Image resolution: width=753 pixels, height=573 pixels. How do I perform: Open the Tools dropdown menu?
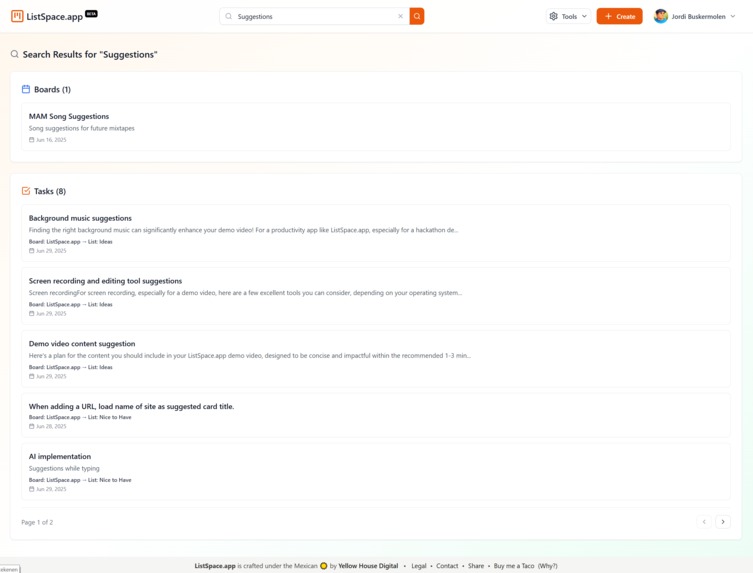point(568,16)
